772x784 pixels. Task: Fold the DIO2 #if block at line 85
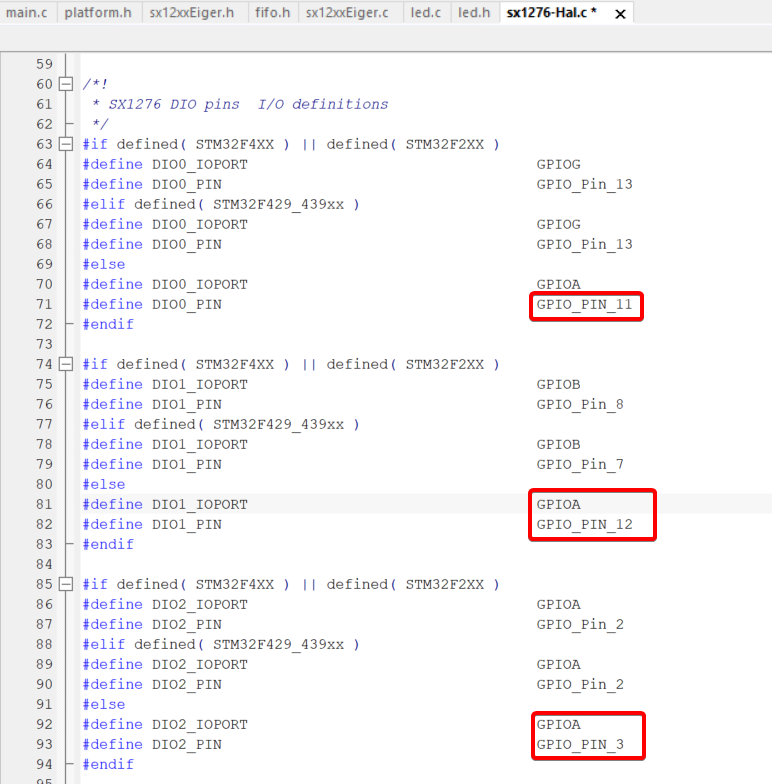[x=67, y=584]
